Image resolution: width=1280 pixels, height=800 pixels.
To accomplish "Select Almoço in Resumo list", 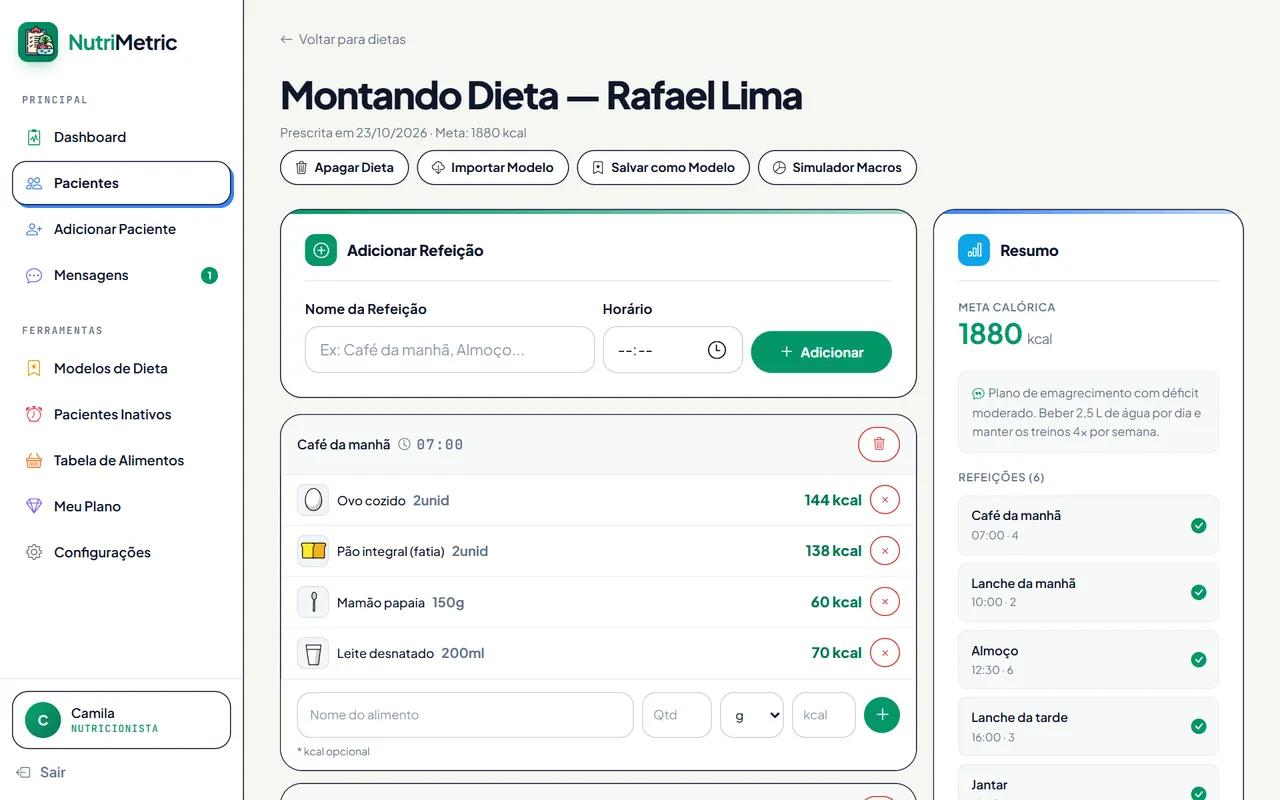I will click(1088, 660).
